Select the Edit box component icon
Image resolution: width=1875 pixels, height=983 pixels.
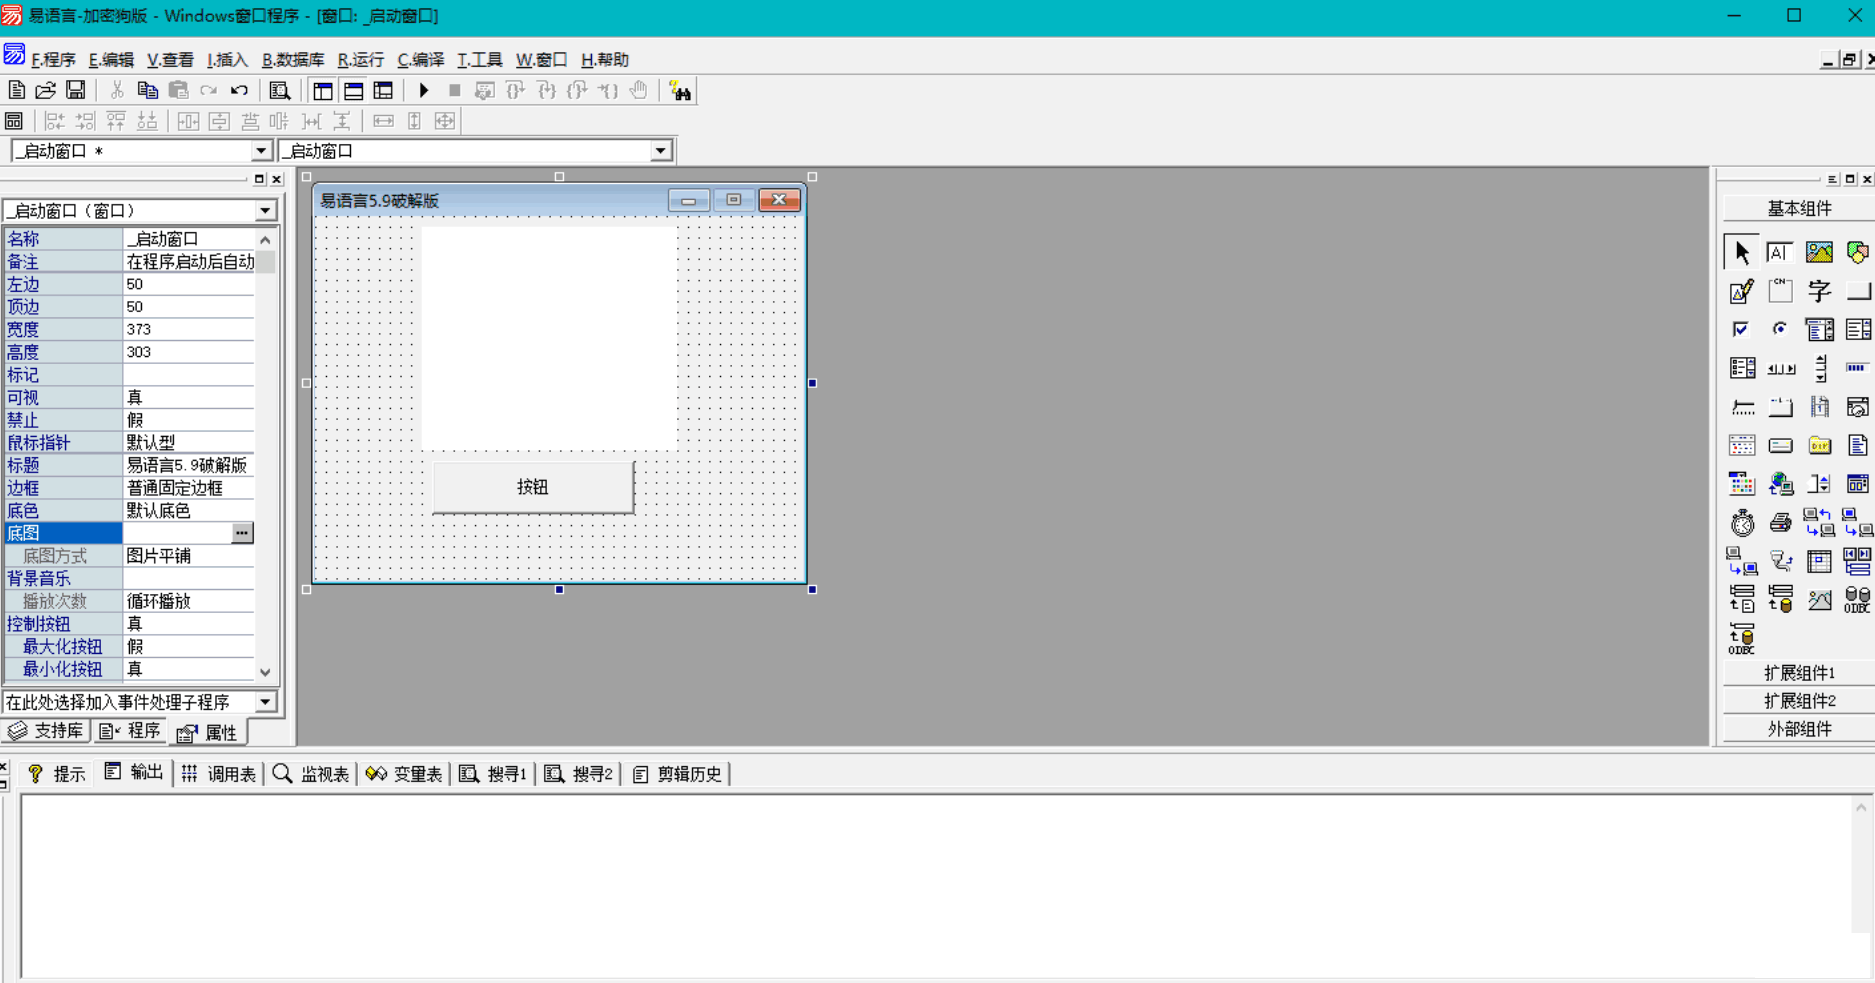click(x=1780, y=252)
